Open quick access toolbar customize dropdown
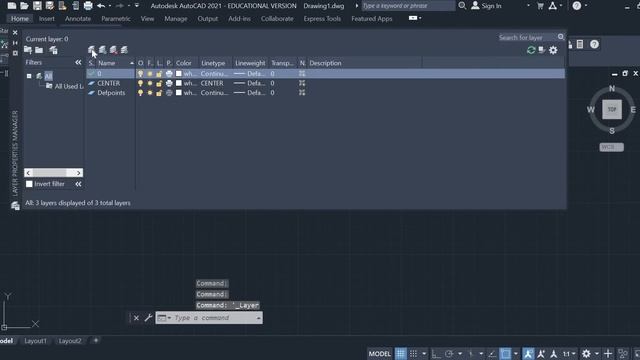Image resolution: width=640 pixels, height=360 pixels. (137, 6)
